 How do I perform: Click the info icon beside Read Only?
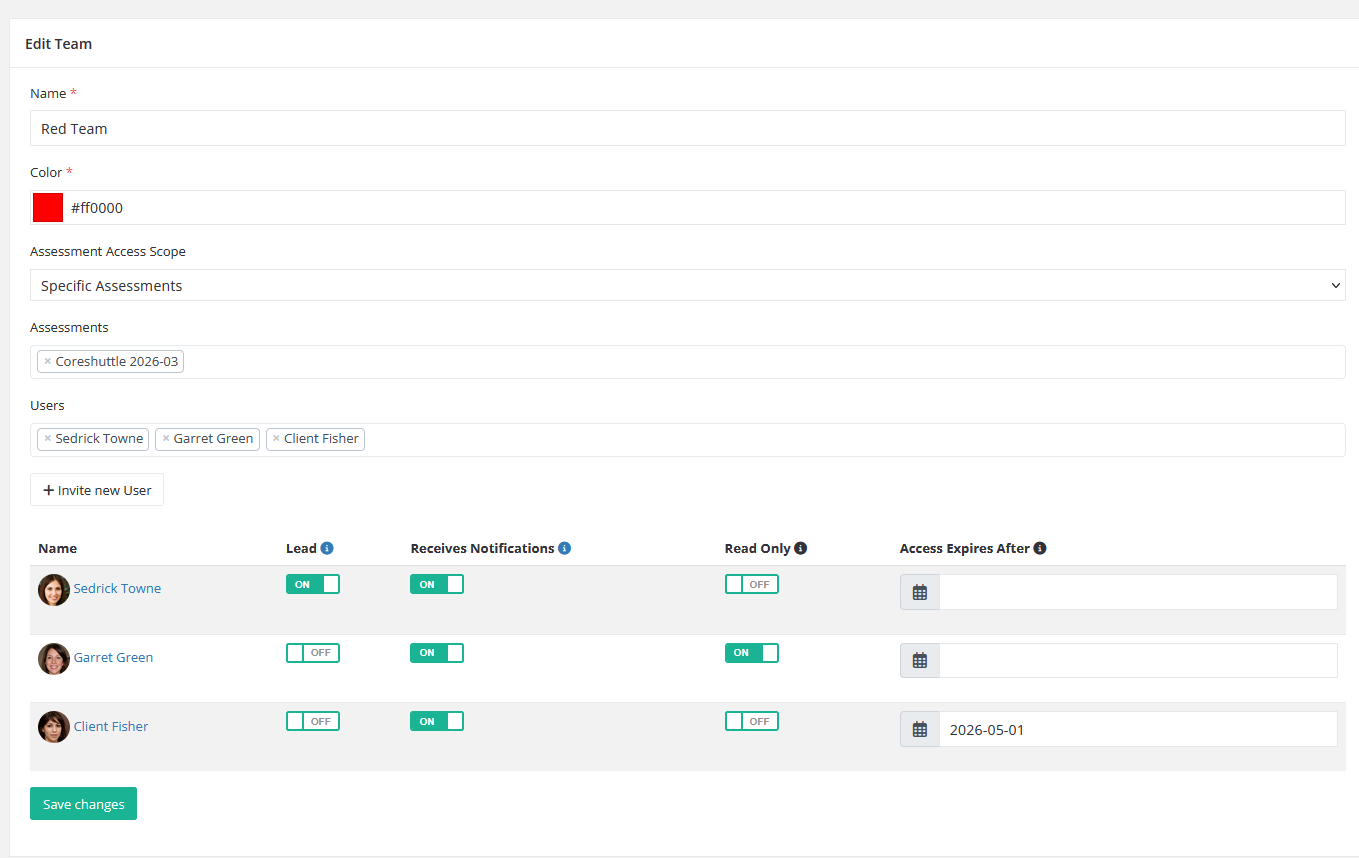click(x=800, y=547)
